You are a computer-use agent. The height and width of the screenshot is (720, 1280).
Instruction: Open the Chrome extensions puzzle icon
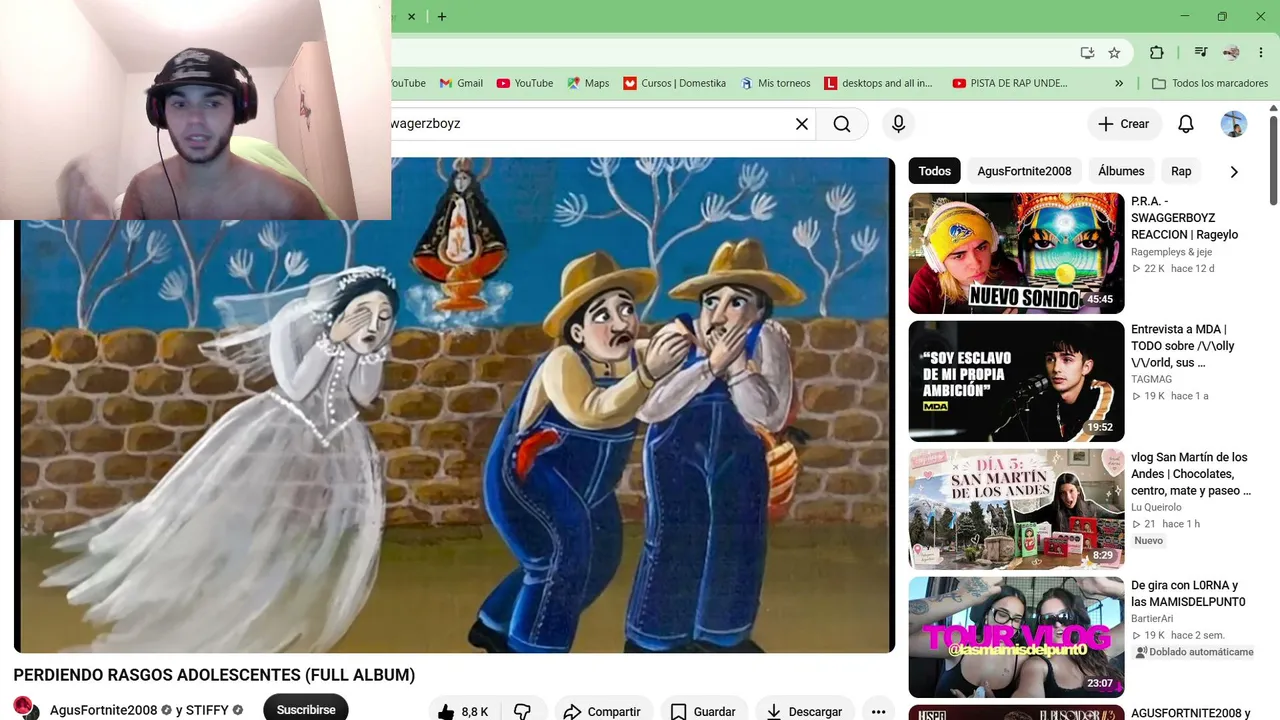1157,53
